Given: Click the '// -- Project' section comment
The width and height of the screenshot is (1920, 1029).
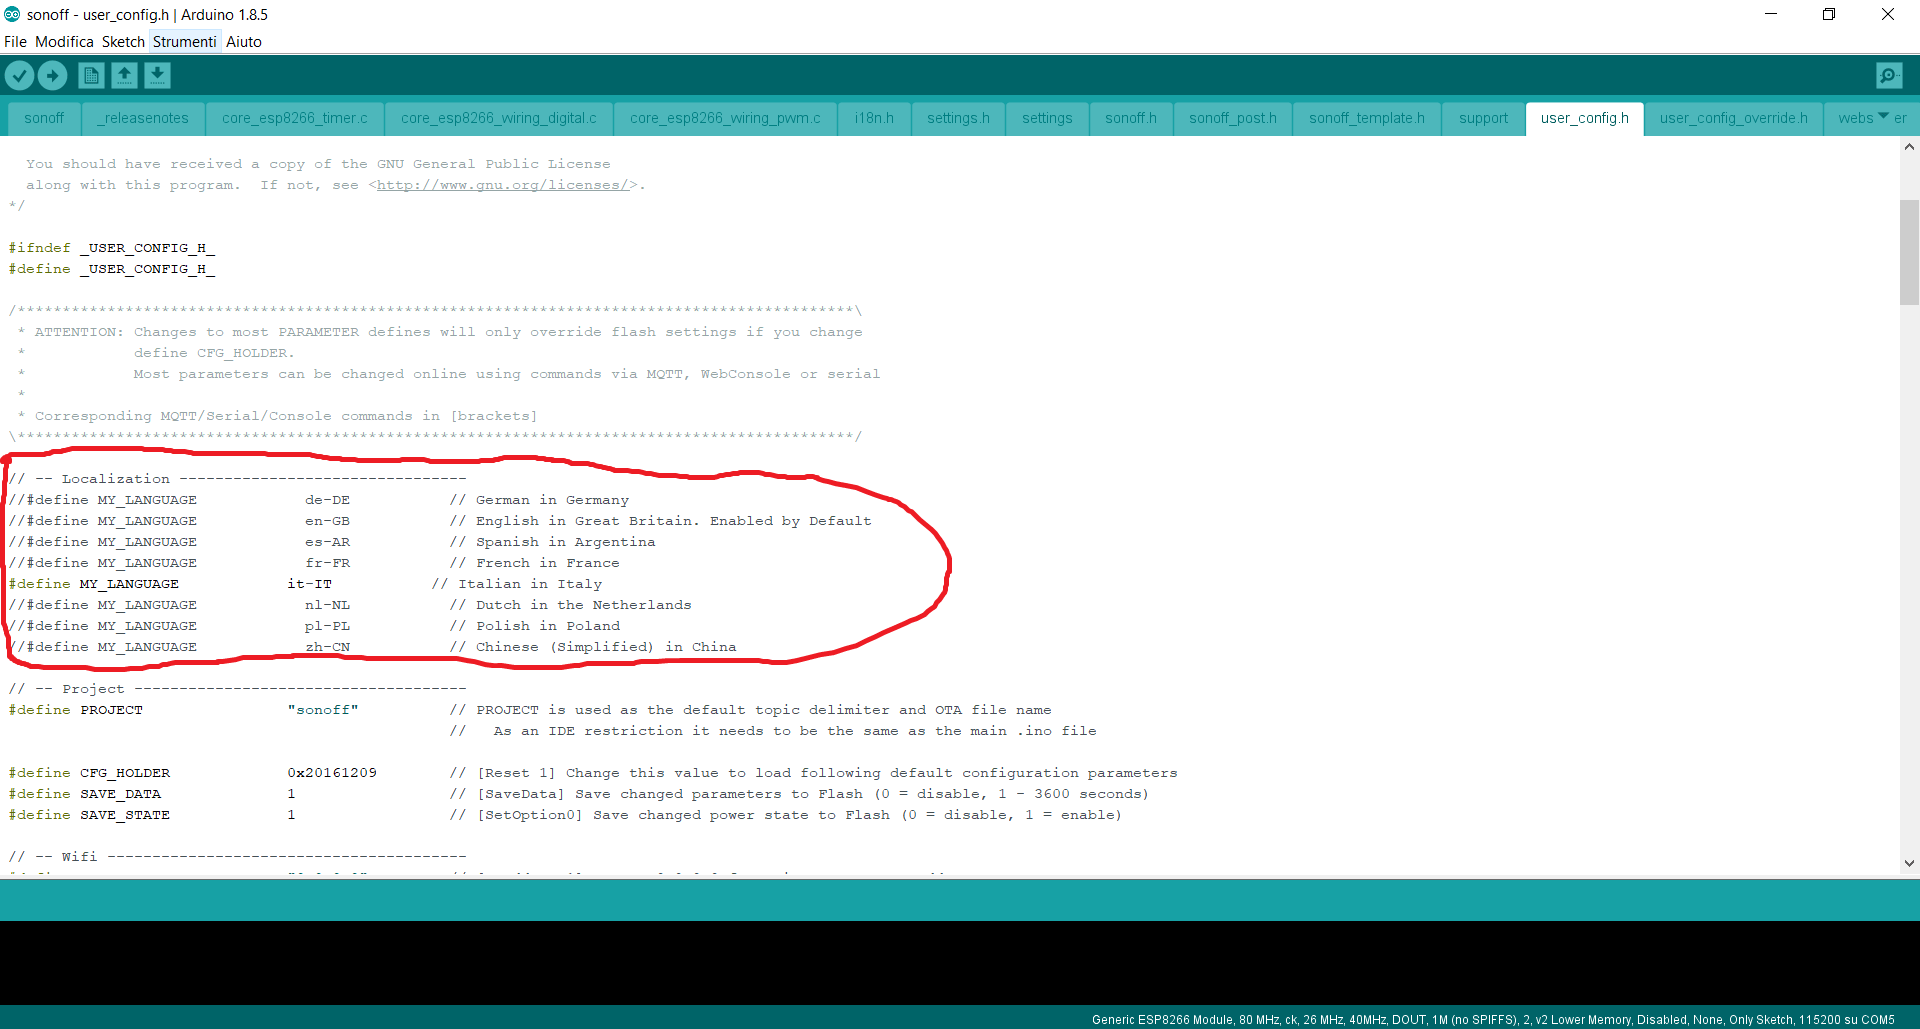Looking at the screenshot, I should (237, 689).
